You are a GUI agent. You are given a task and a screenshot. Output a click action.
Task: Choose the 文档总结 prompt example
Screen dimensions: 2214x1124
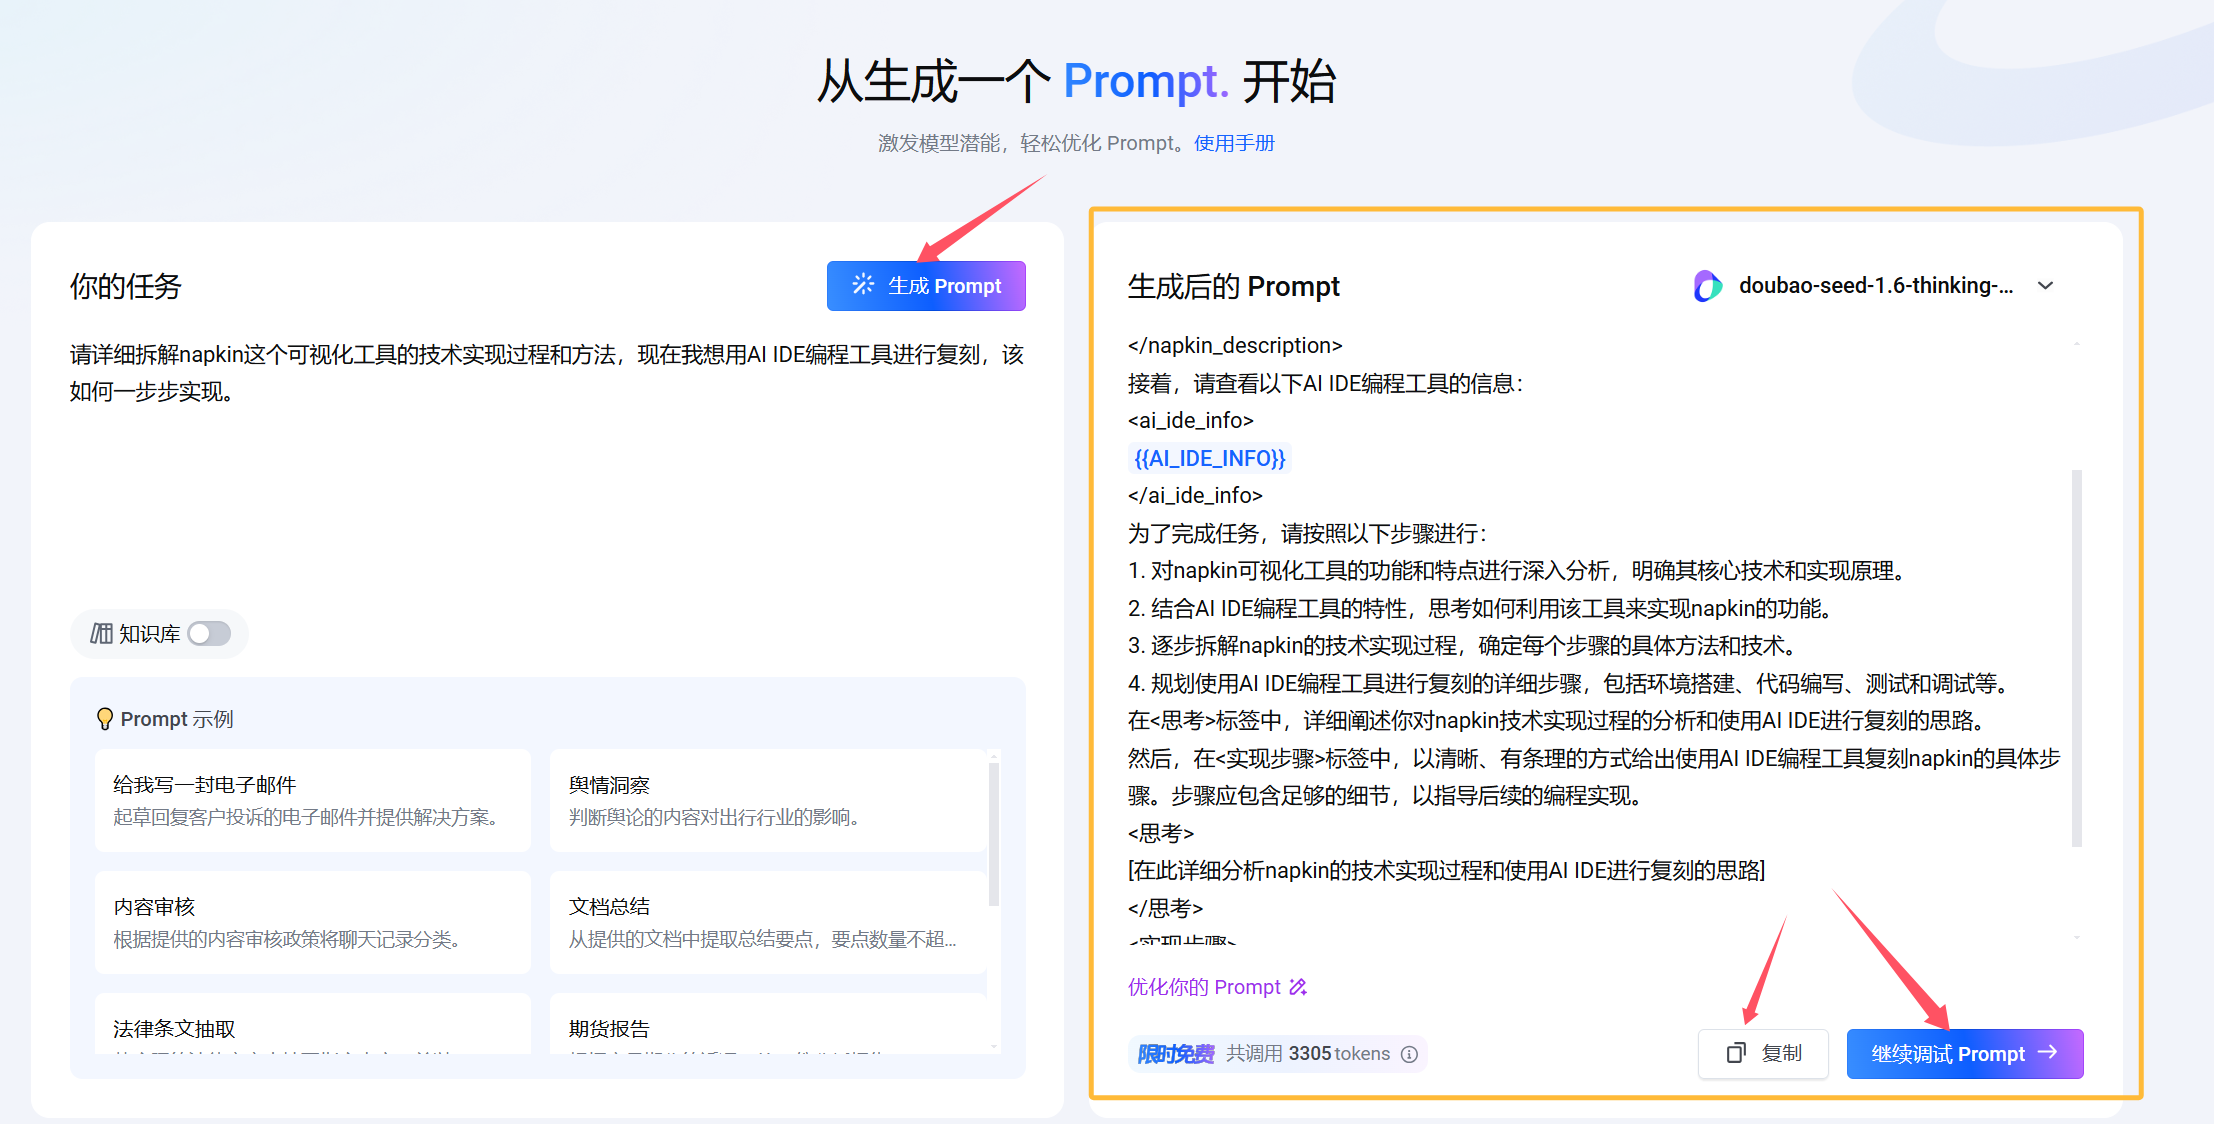click(x=768, y=922)
